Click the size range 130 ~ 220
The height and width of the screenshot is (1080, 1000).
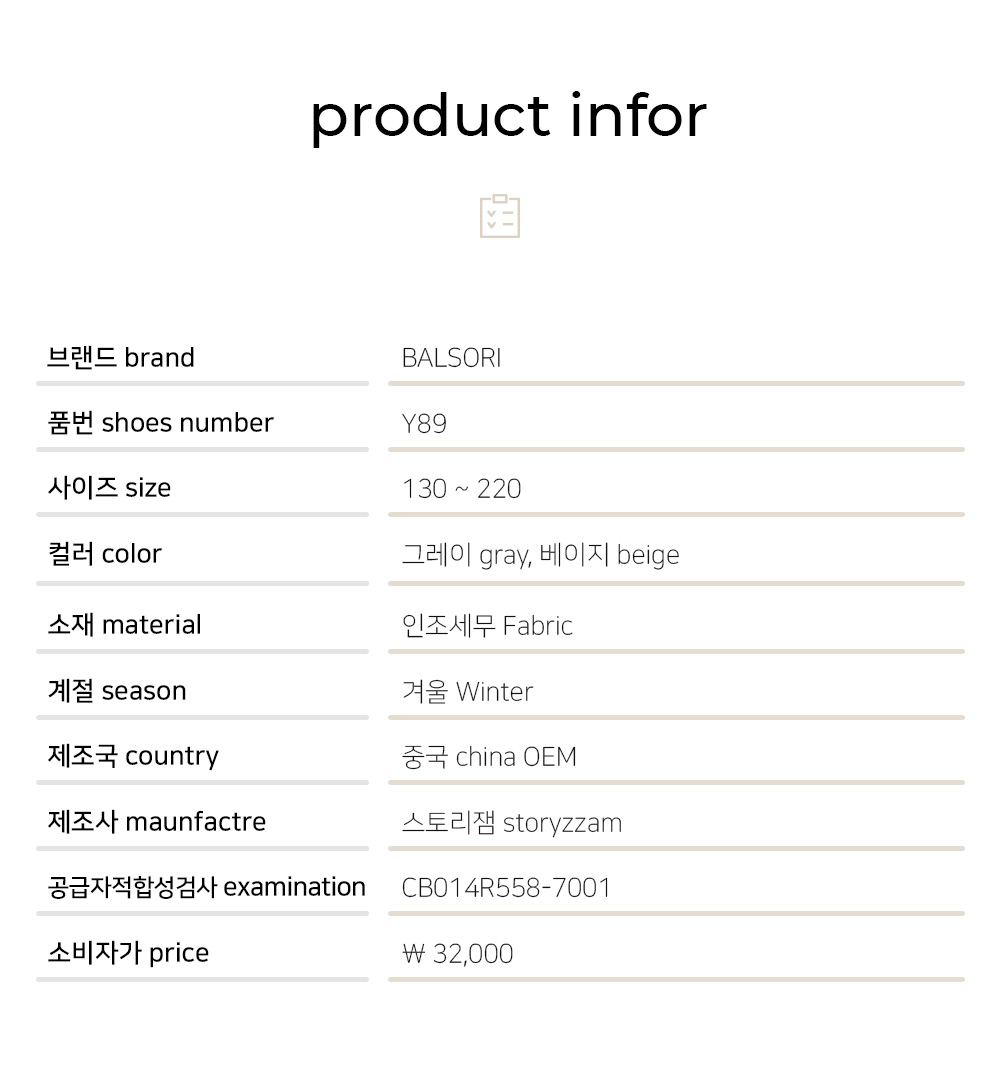click(x=461, y=489)
